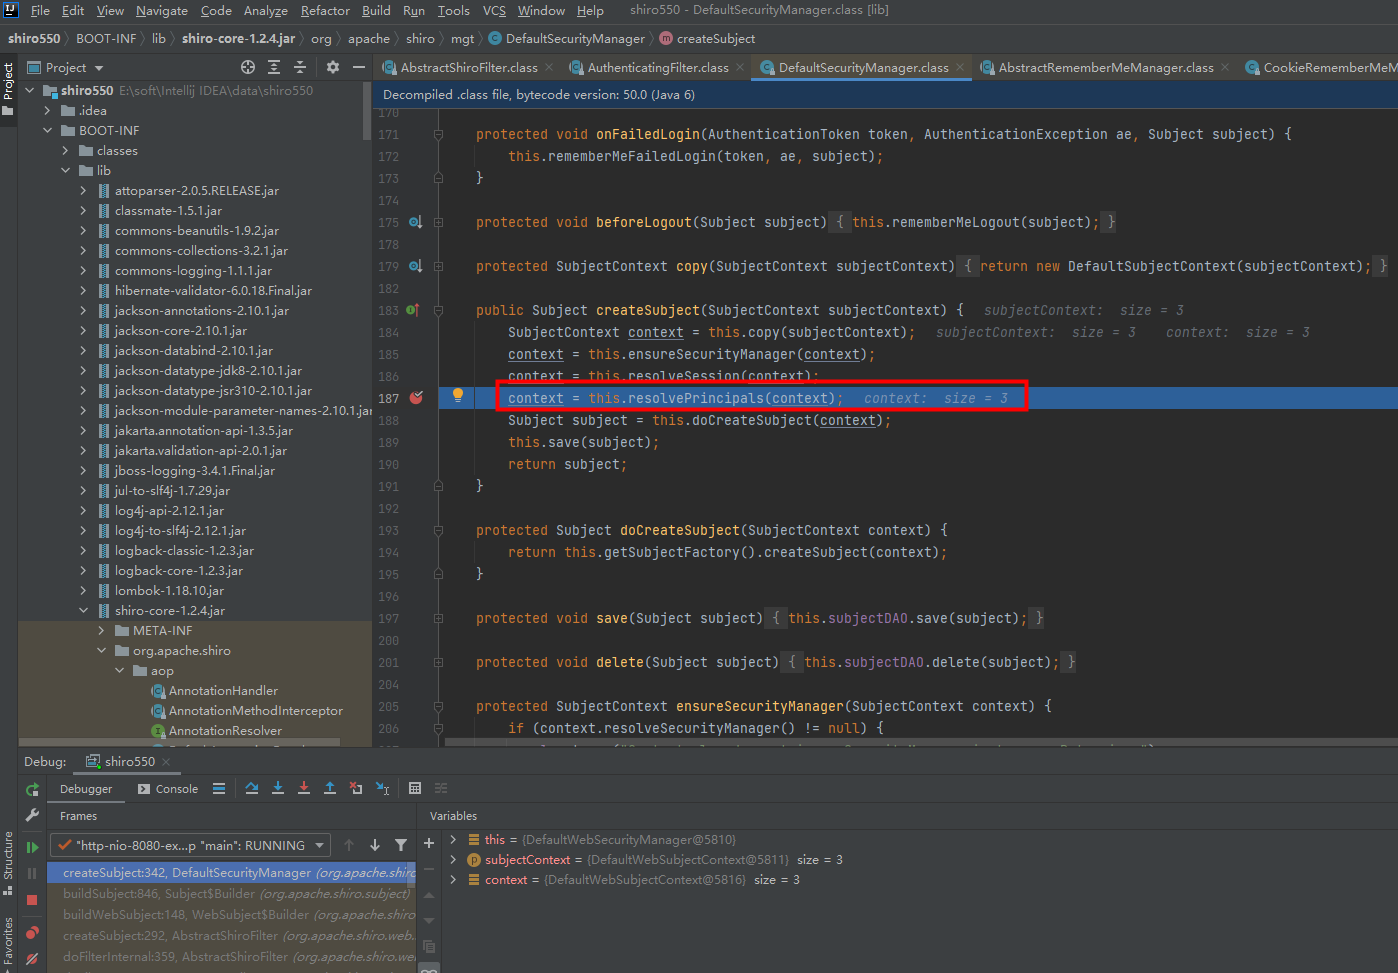
Task: Click the threads layout icon after Console
Action: pos(219,789)
